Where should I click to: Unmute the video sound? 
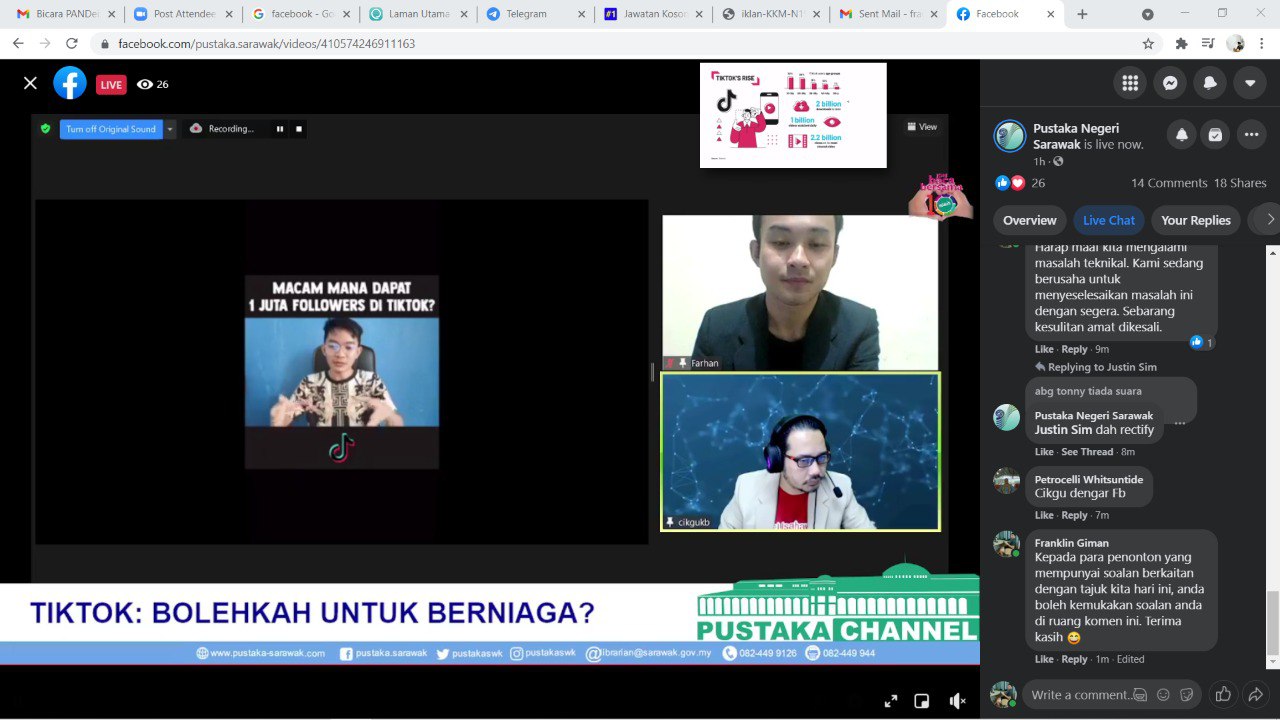point(957,701)
